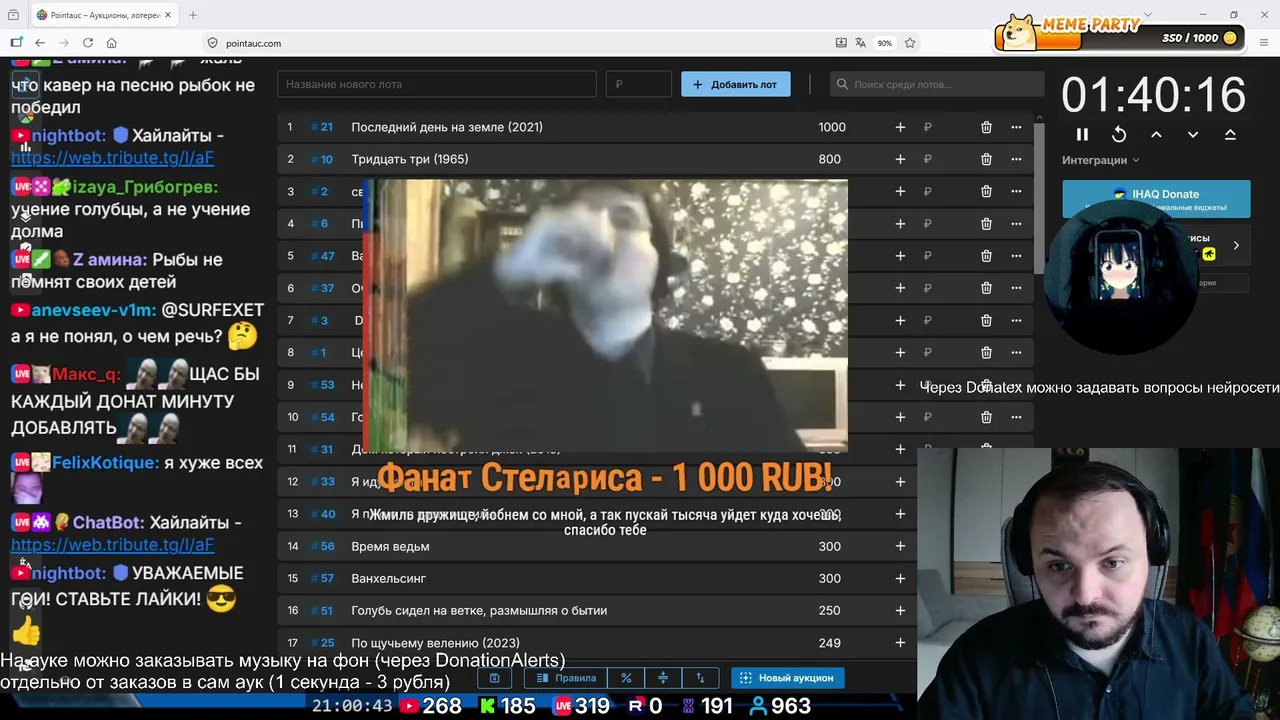Add amount to lot Последний день на земле
This screenshot has height=720, width=1280.
[900, 127]
